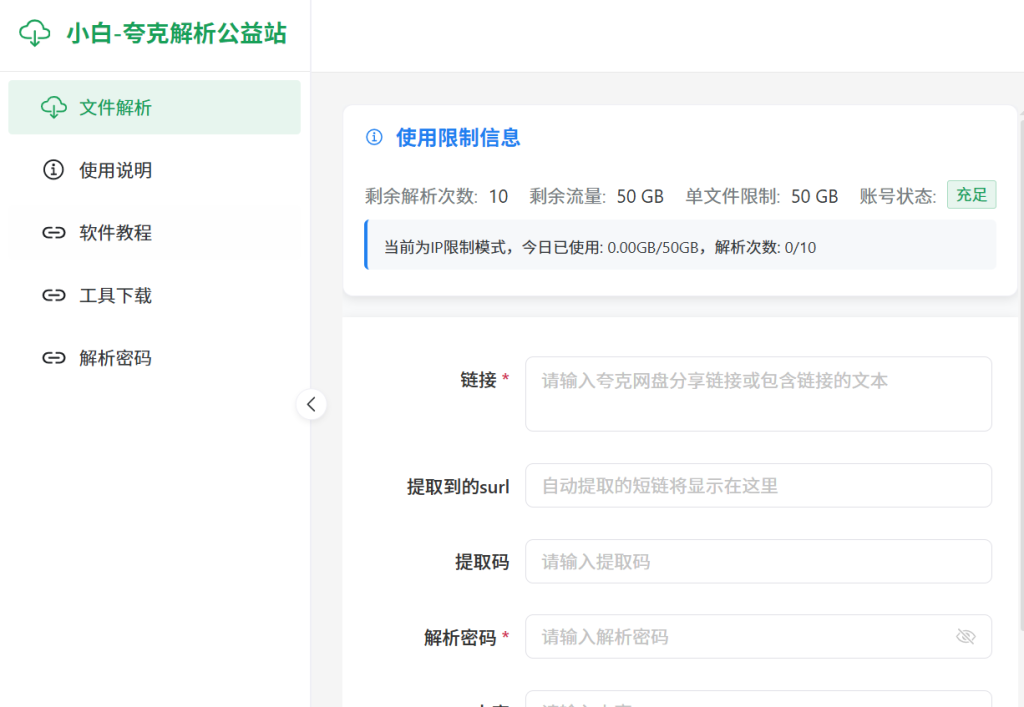Focus the 提取码 input field

[x=758, y=561]
